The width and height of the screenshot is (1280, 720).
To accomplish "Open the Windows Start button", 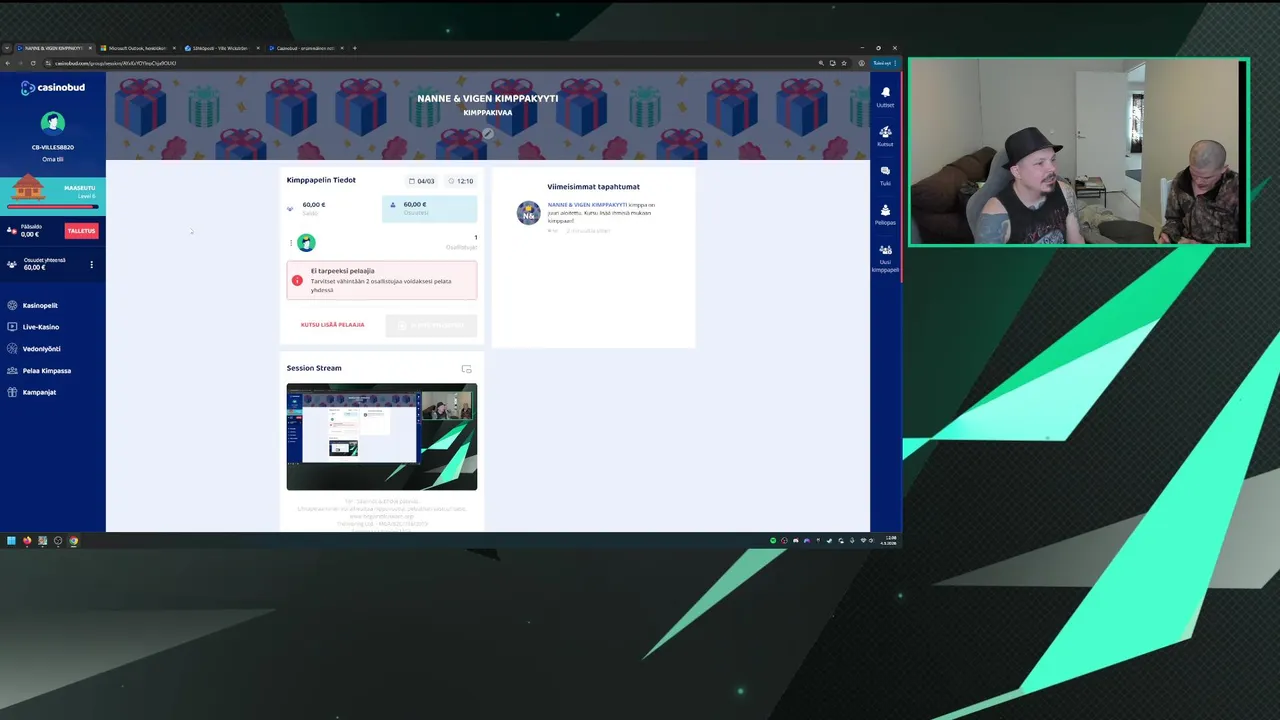I will pyautogui.click(x=12, y=541).
